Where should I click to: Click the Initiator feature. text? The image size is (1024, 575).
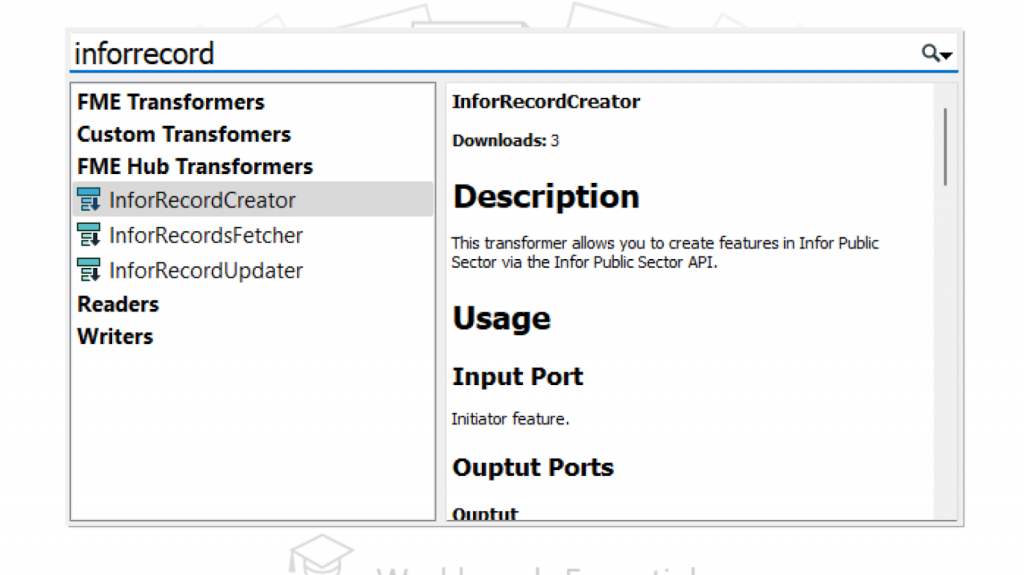(510, 419)
